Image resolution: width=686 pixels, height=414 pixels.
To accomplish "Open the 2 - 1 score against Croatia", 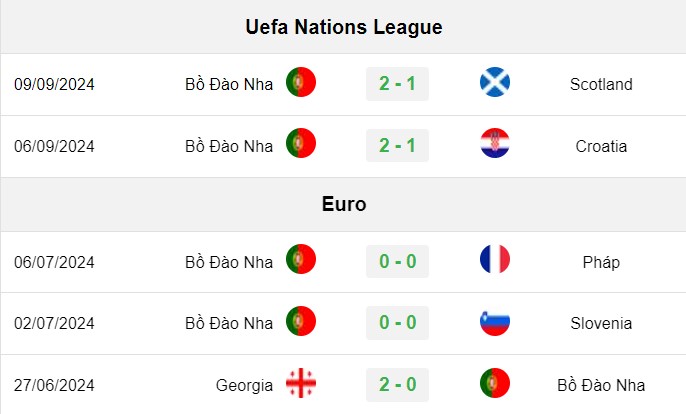I will (x=397, y=145).
